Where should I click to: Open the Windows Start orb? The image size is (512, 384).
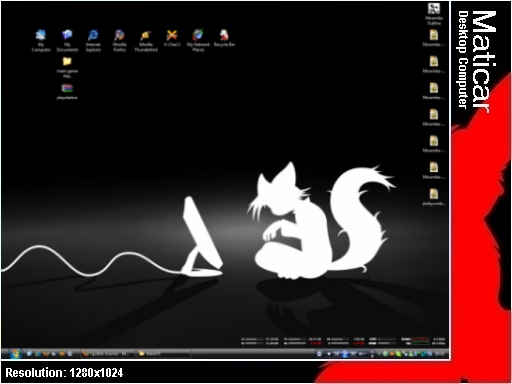[15, 353]
